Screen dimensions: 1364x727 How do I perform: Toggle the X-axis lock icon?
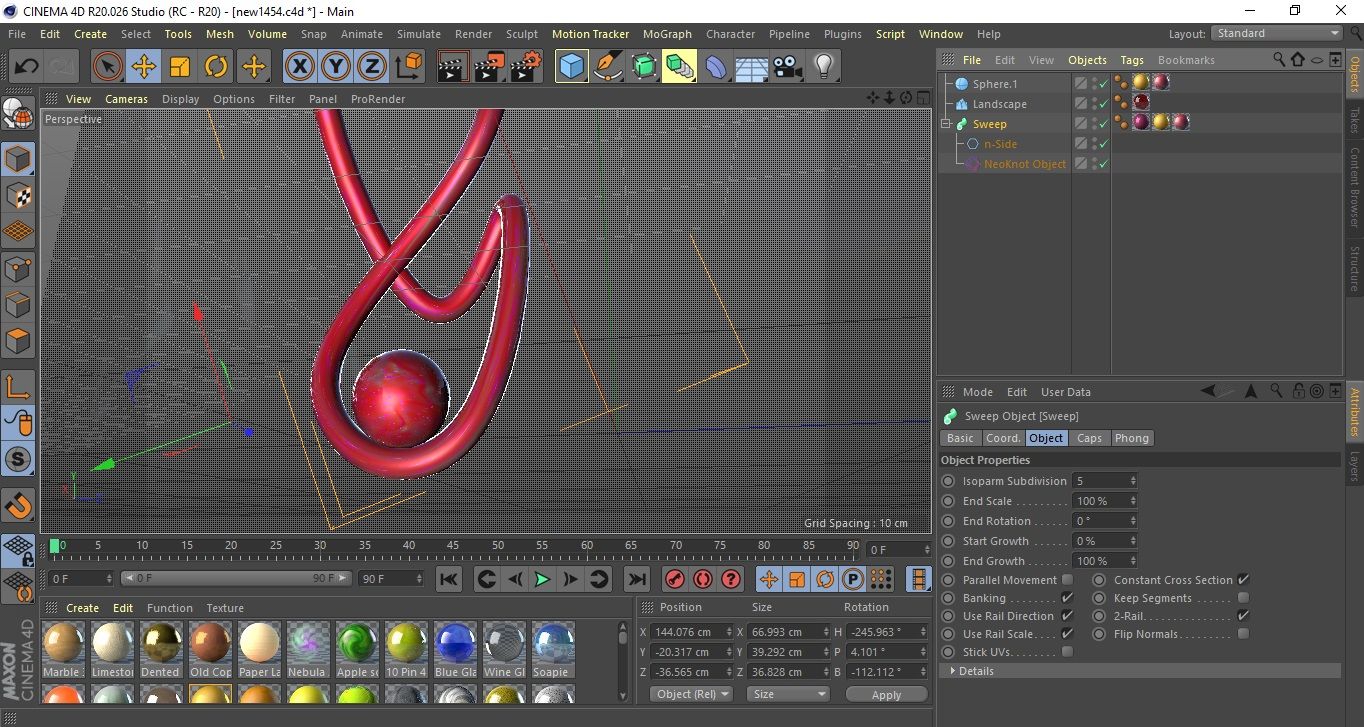[x=299, y=67]
